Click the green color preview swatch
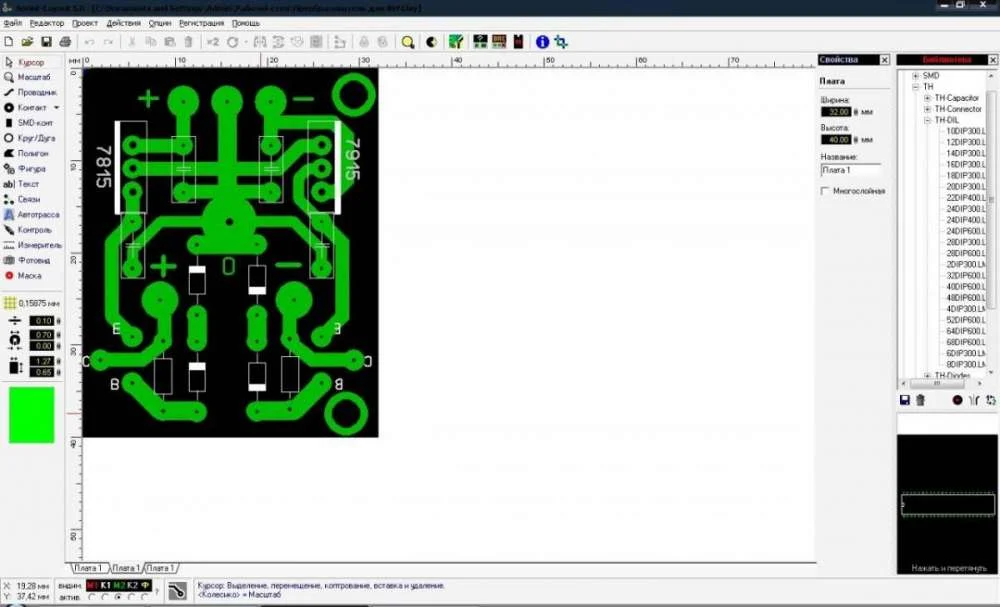The image size is (1000, 607). coord(31,415)
